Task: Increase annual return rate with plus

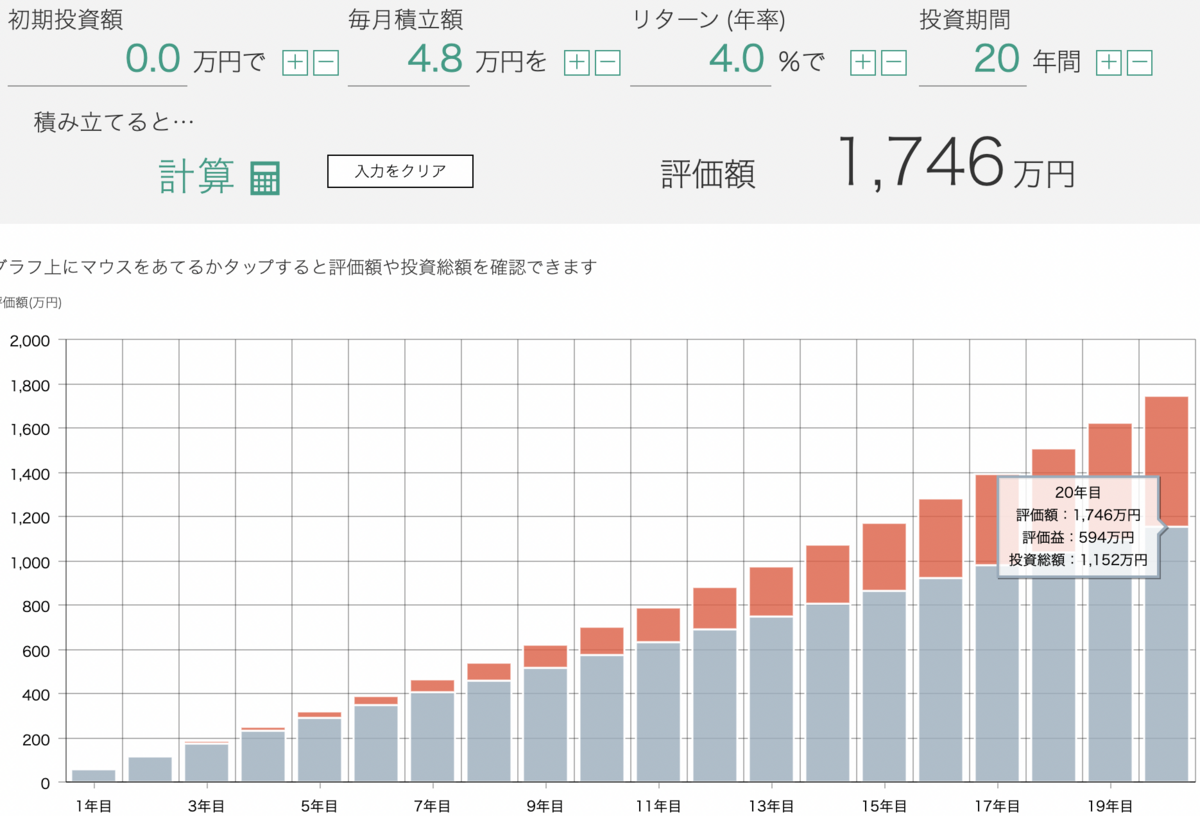Action: pos(863,63)
